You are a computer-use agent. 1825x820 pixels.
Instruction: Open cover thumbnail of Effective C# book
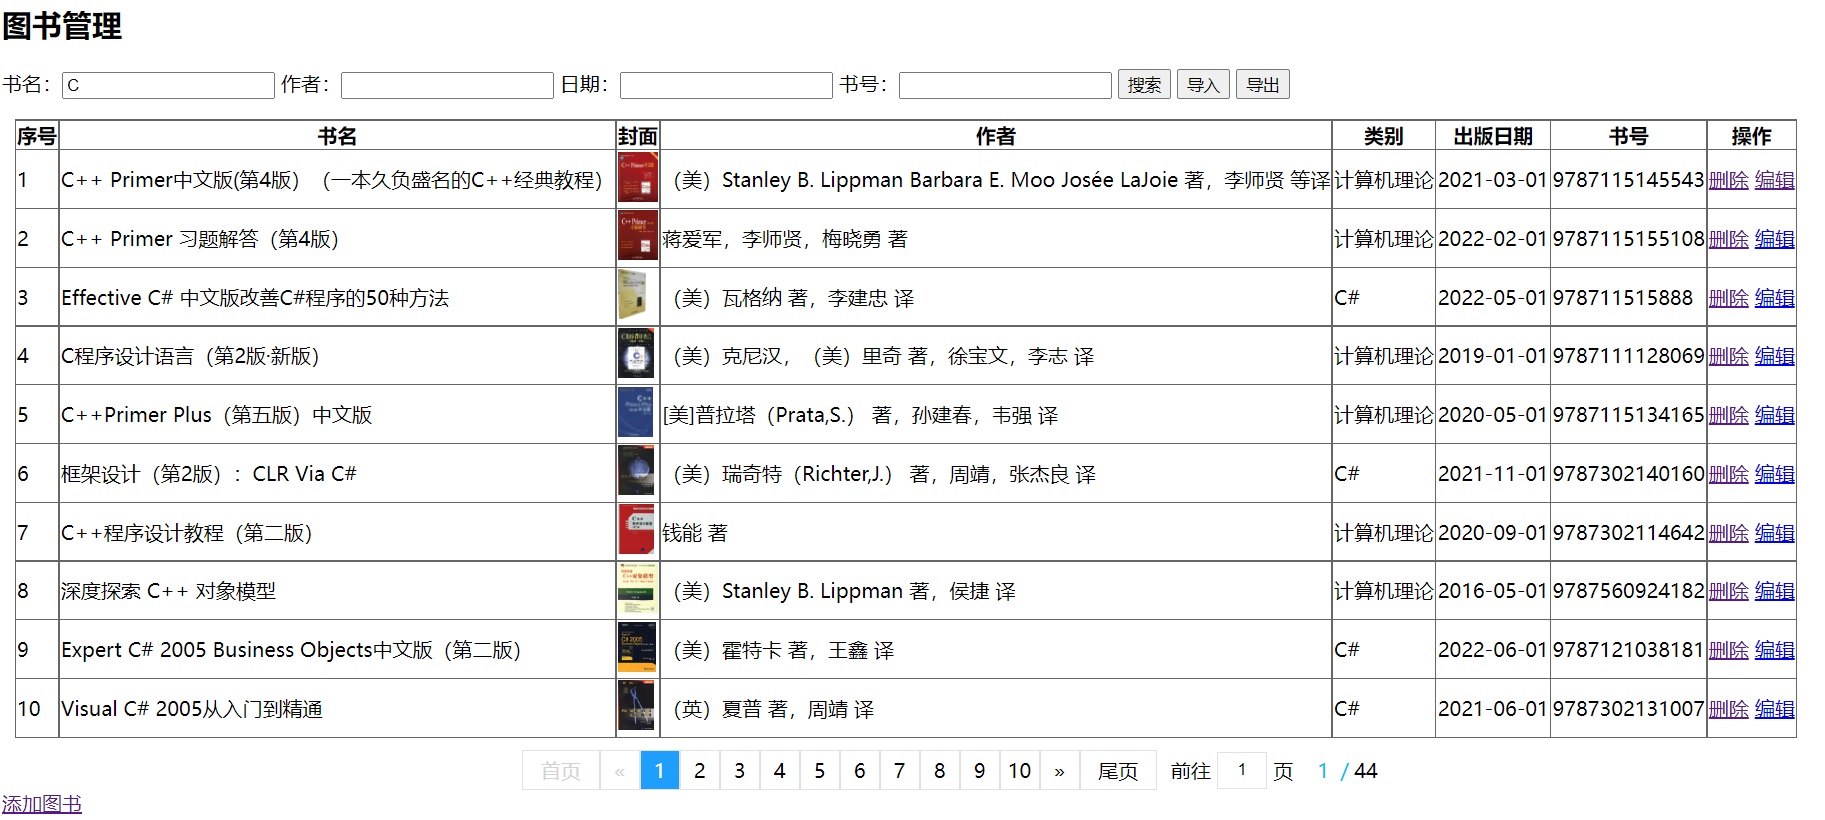(x=633, y=296)
